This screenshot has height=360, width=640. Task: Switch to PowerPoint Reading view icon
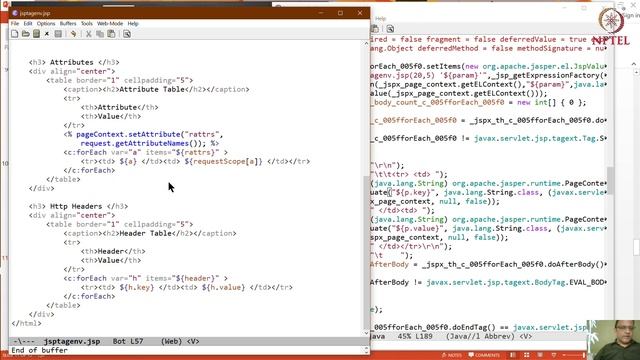click(540, 355)
